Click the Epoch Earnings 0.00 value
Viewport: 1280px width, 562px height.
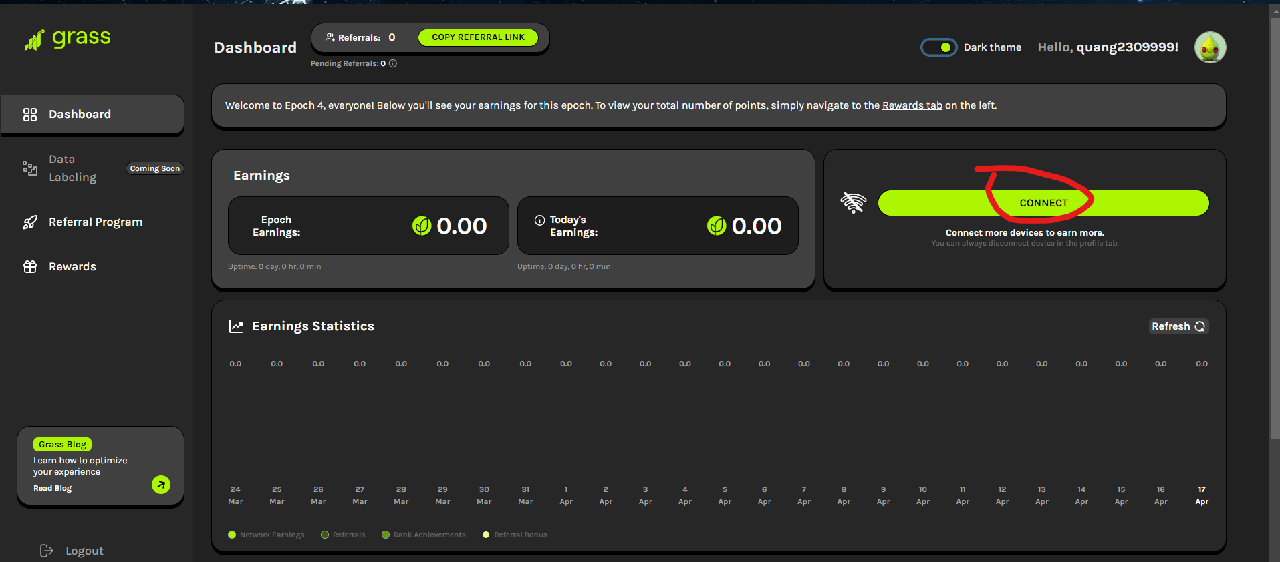[x=462, y=226]
